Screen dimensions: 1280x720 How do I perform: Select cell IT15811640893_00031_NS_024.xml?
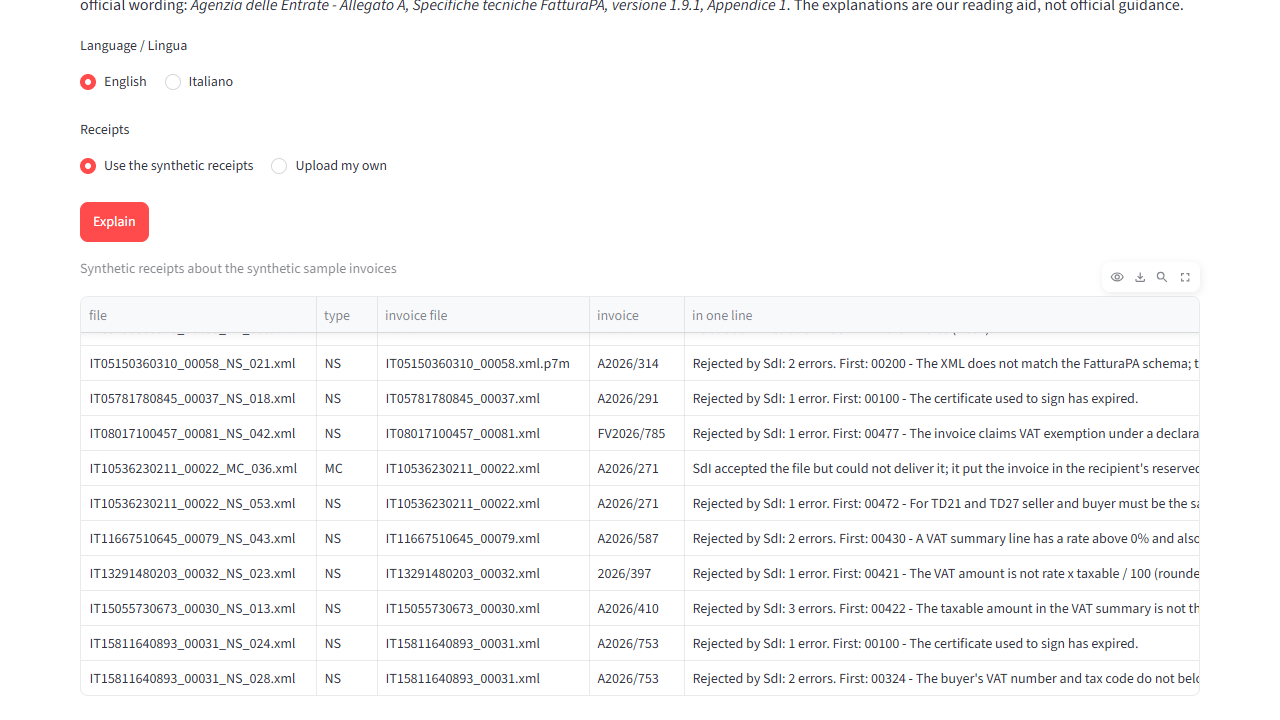198,644
